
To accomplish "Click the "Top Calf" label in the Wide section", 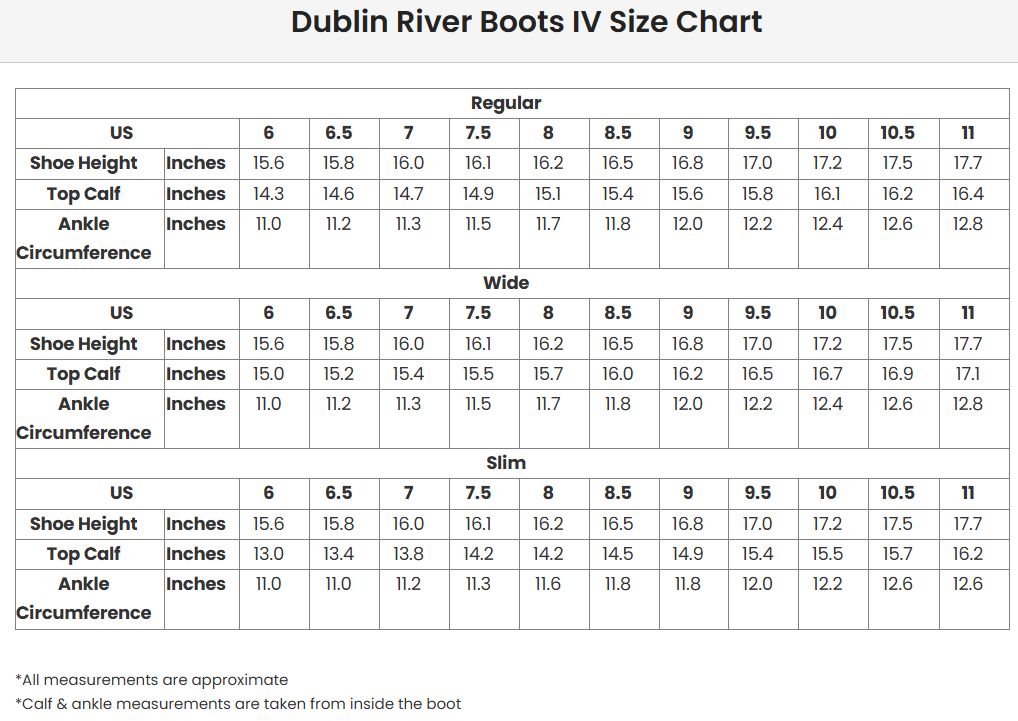I will click(84, 374).
